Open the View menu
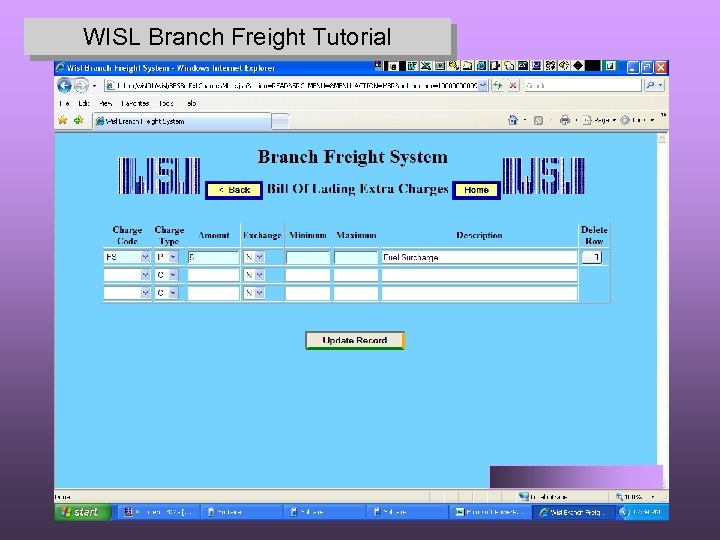This screenshot has height=540, width=720. (x=106, y=103)
